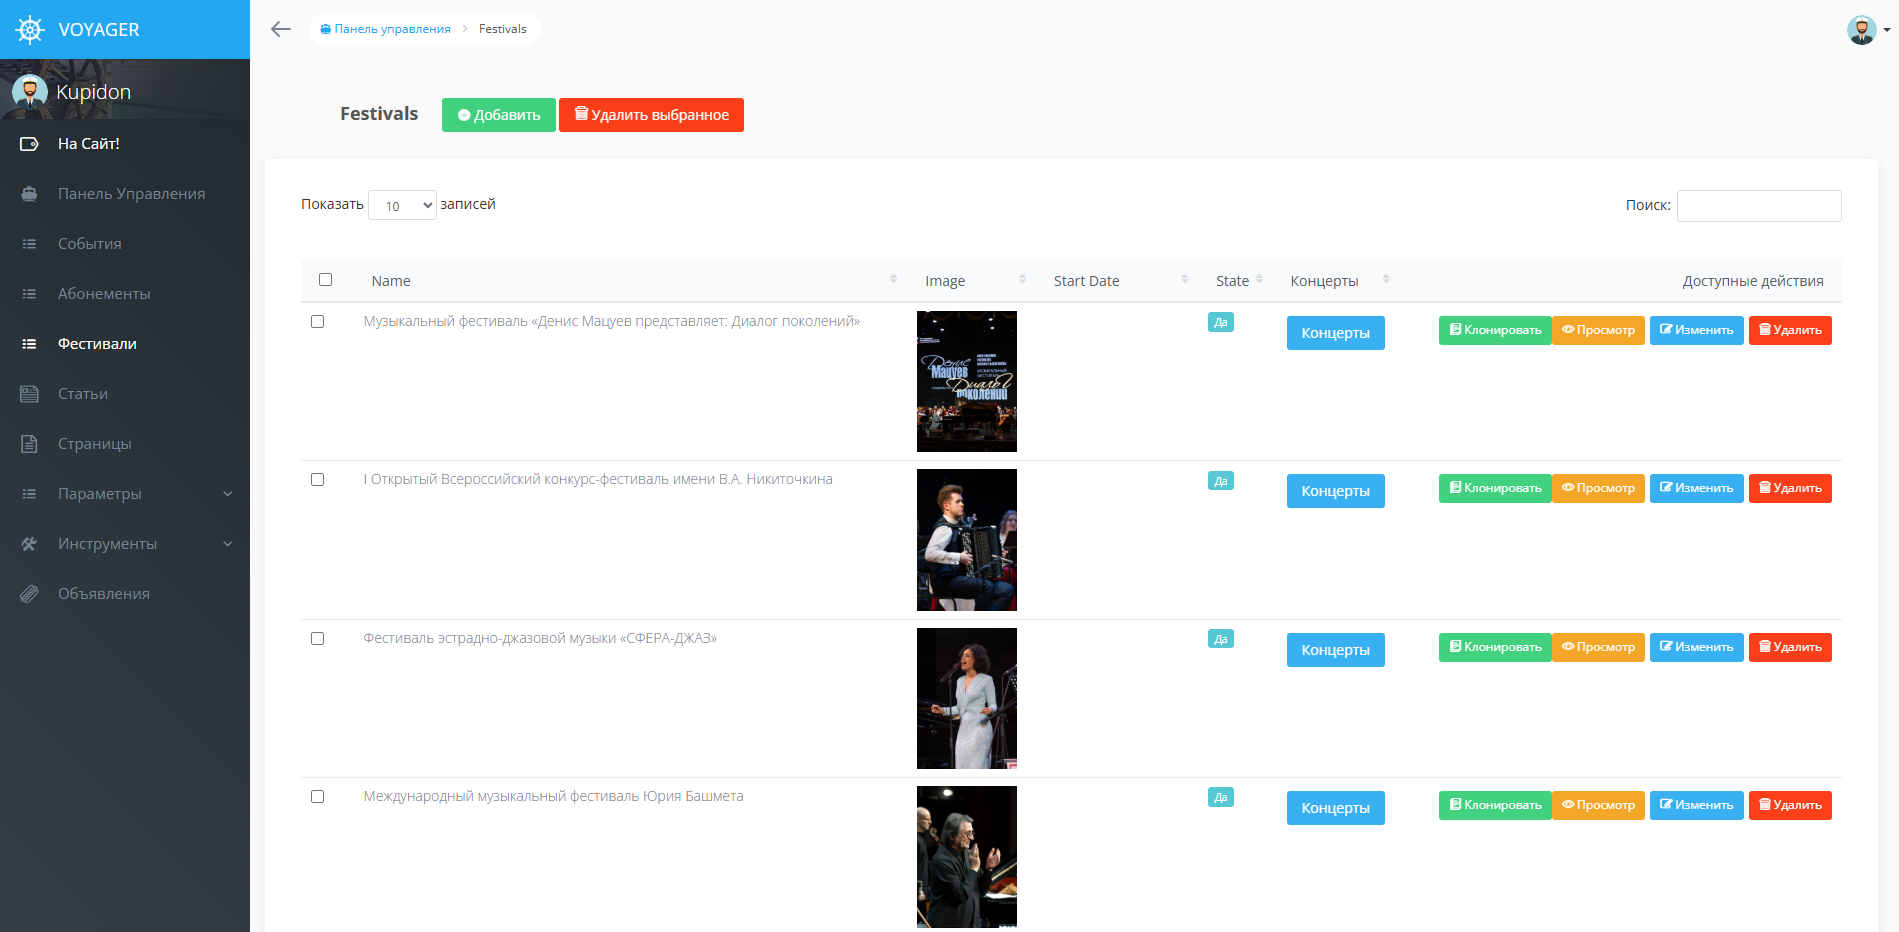Open Объявления in the sidebar
This screenshot has height=932, width=1899.
pyautogui.click(x=104, y=594)
